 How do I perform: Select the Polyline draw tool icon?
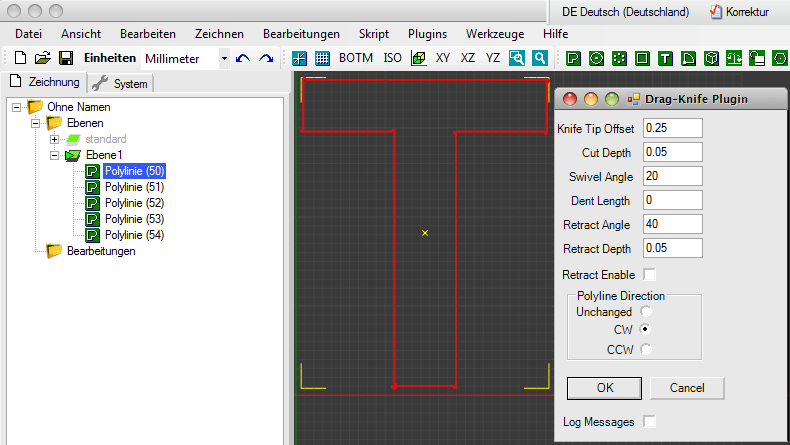click(573, 58)
